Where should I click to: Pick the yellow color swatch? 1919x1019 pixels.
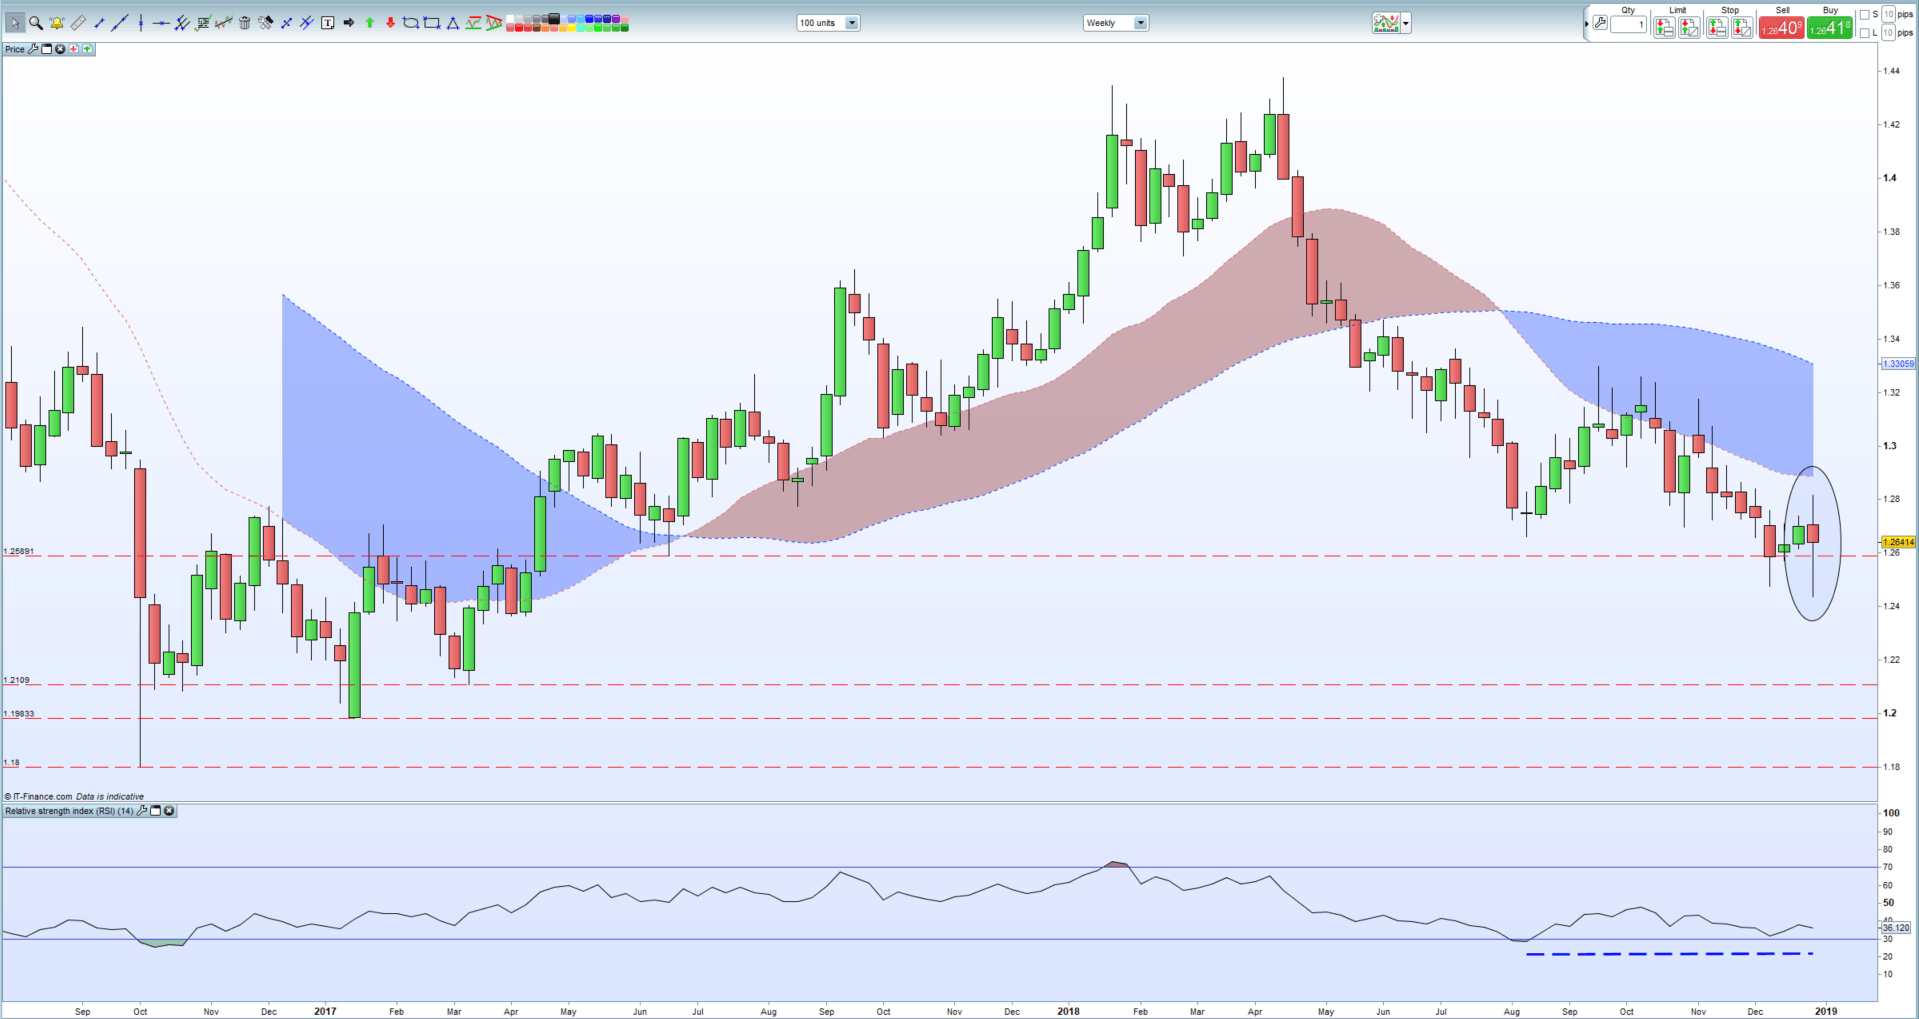(x=572, y=27)
